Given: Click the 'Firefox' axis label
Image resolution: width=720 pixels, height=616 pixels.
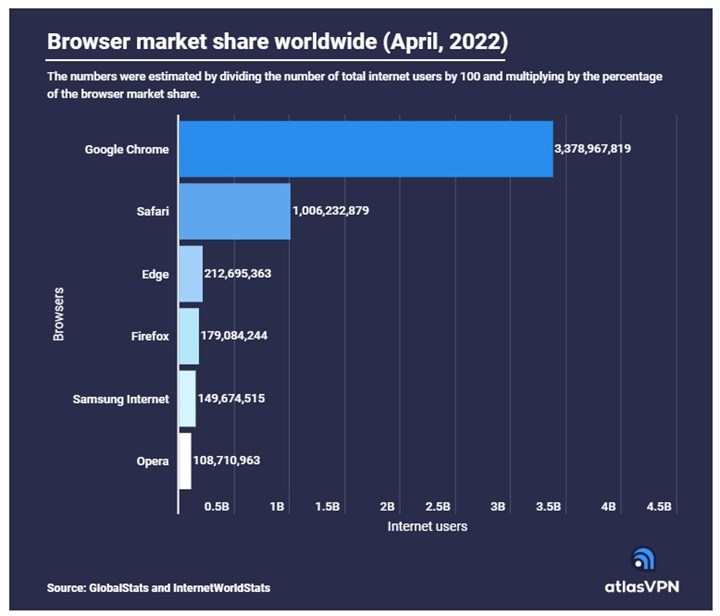Looking at the screenshot, I should coord(150,336).
